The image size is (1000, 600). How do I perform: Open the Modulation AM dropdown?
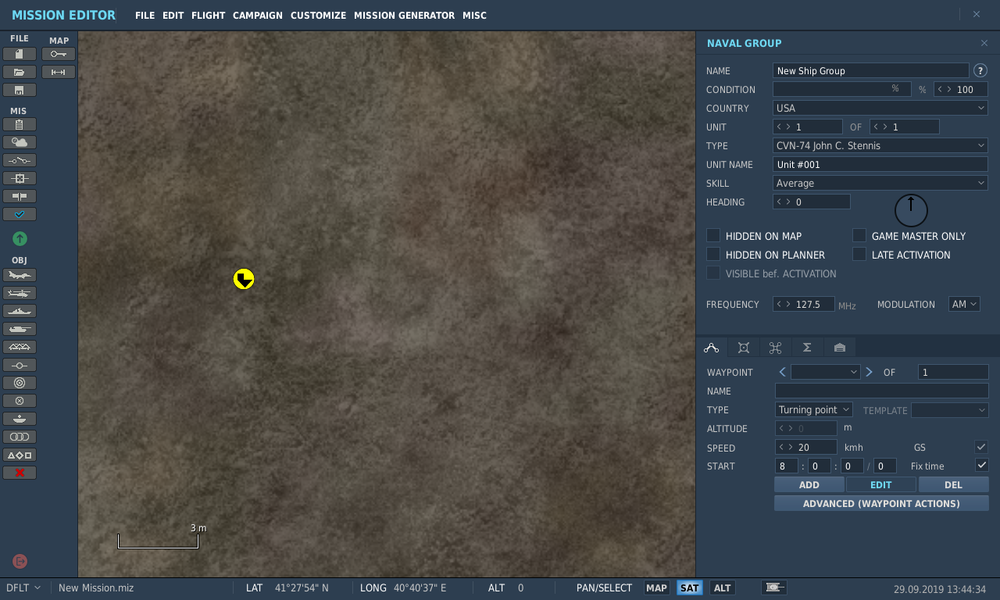tap(964, 304)
